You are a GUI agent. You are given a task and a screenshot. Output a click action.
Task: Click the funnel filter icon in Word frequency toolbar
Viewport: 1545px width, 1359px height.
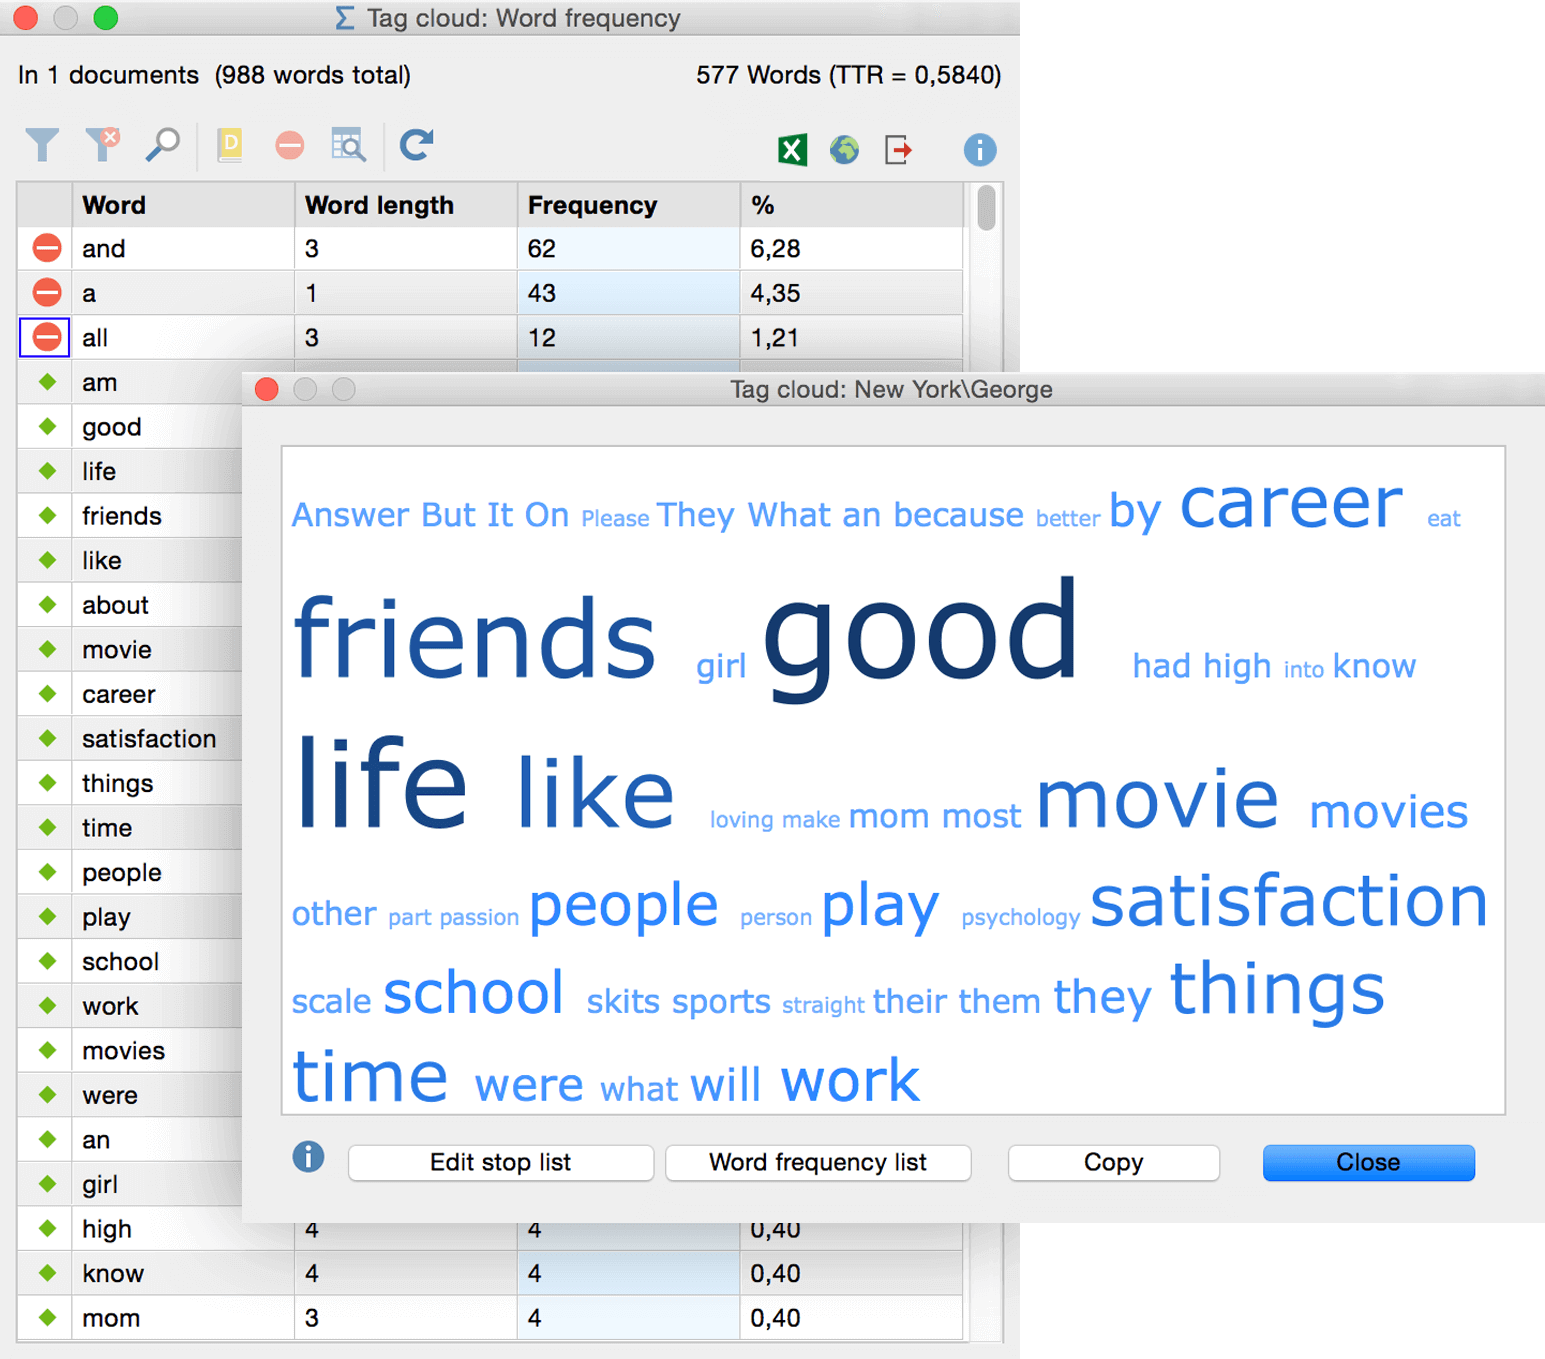pyautogui.click(x=42, y=146)
